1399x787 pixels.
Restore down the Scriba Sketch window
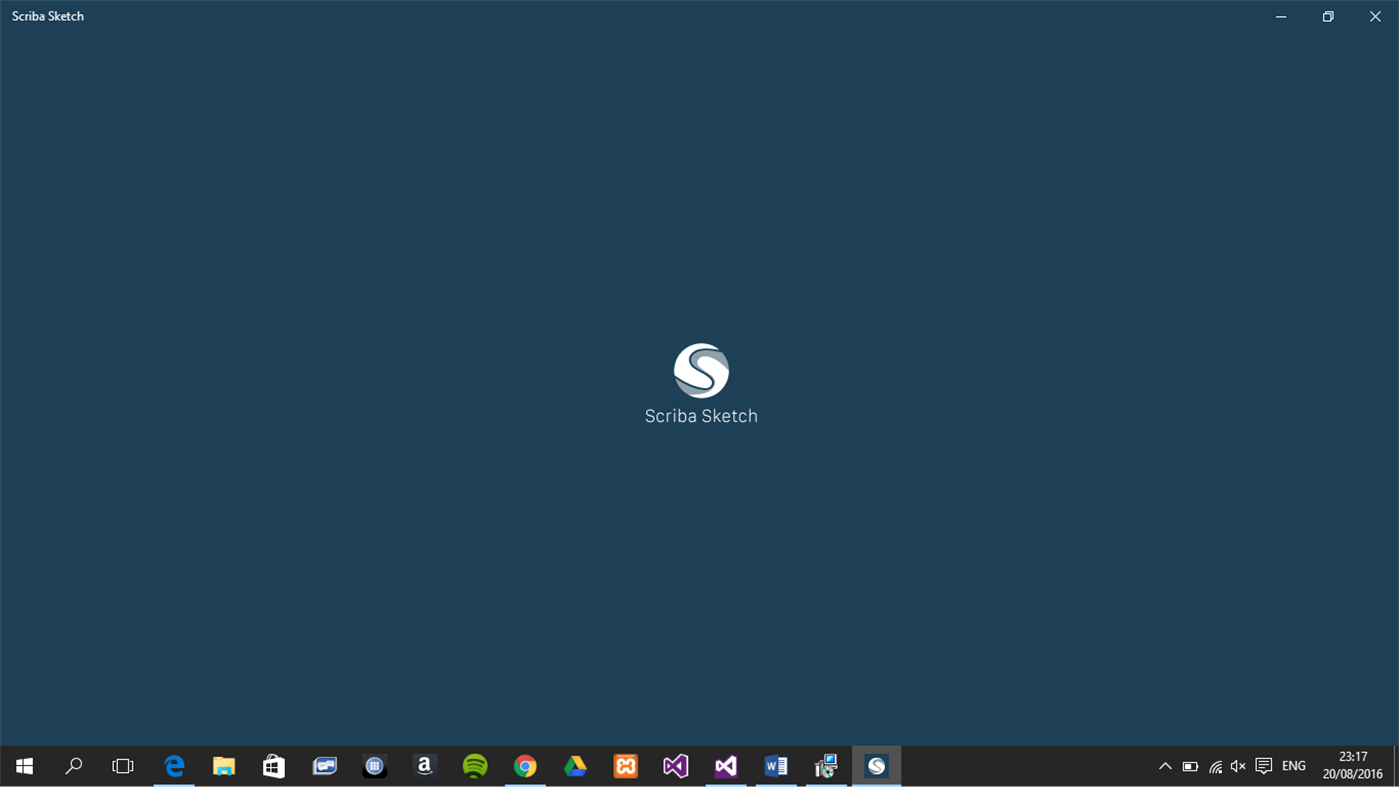coord(1328,16)
